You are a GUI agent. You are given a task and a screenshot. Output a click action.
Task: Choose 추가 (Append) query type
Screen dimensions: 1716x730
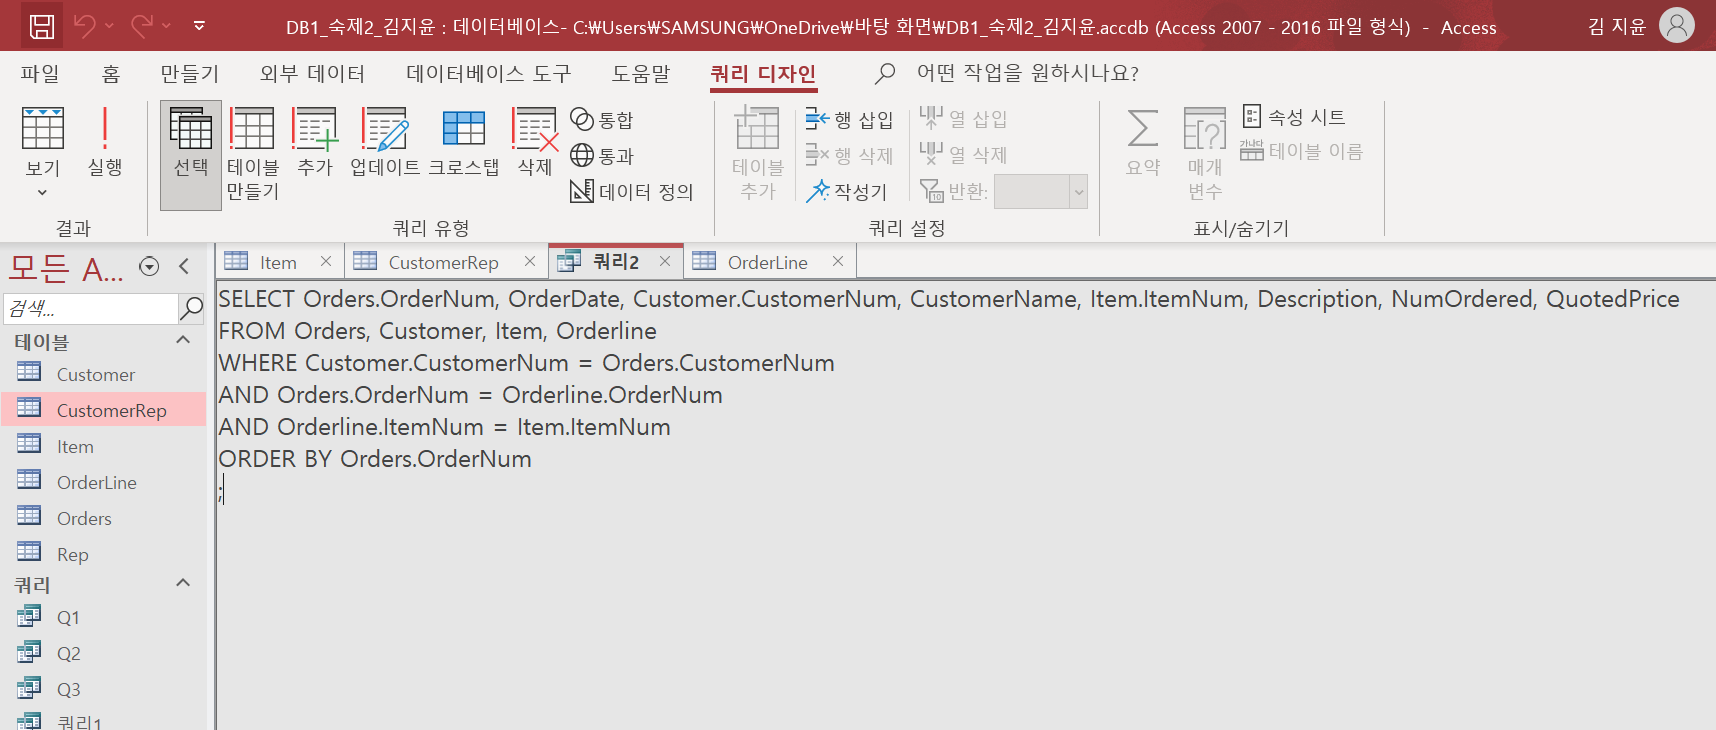click(x=315, y=145)
